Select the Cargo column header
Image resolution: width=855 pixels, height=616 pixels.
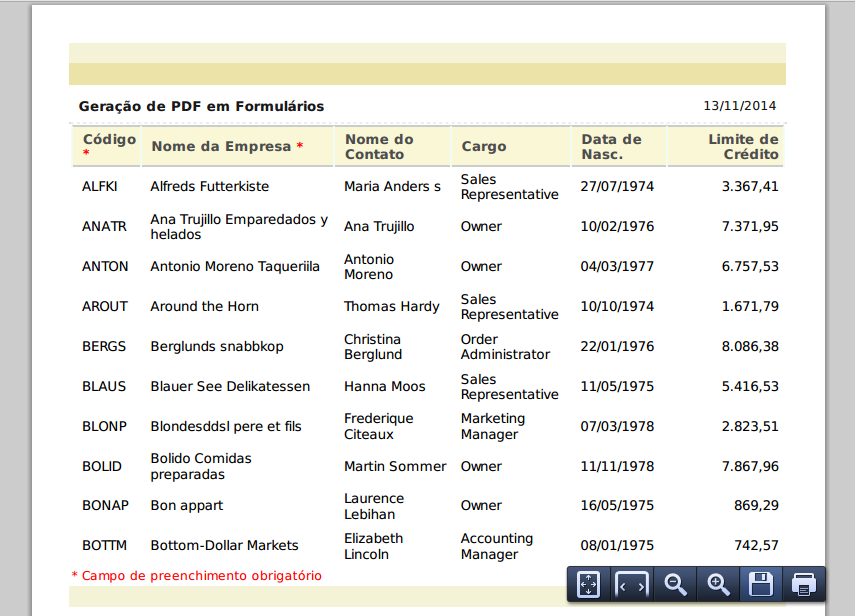coord(484,147)
